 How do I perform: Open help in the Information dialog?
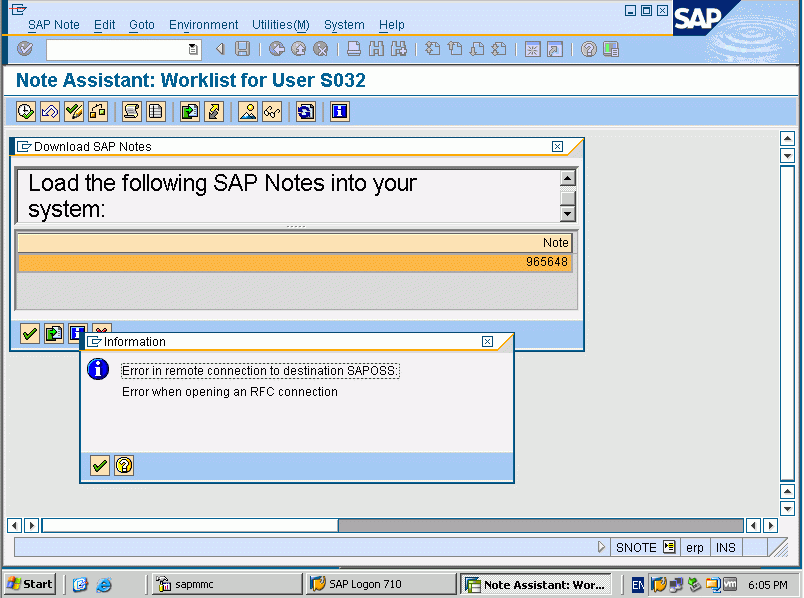(124, 465)
